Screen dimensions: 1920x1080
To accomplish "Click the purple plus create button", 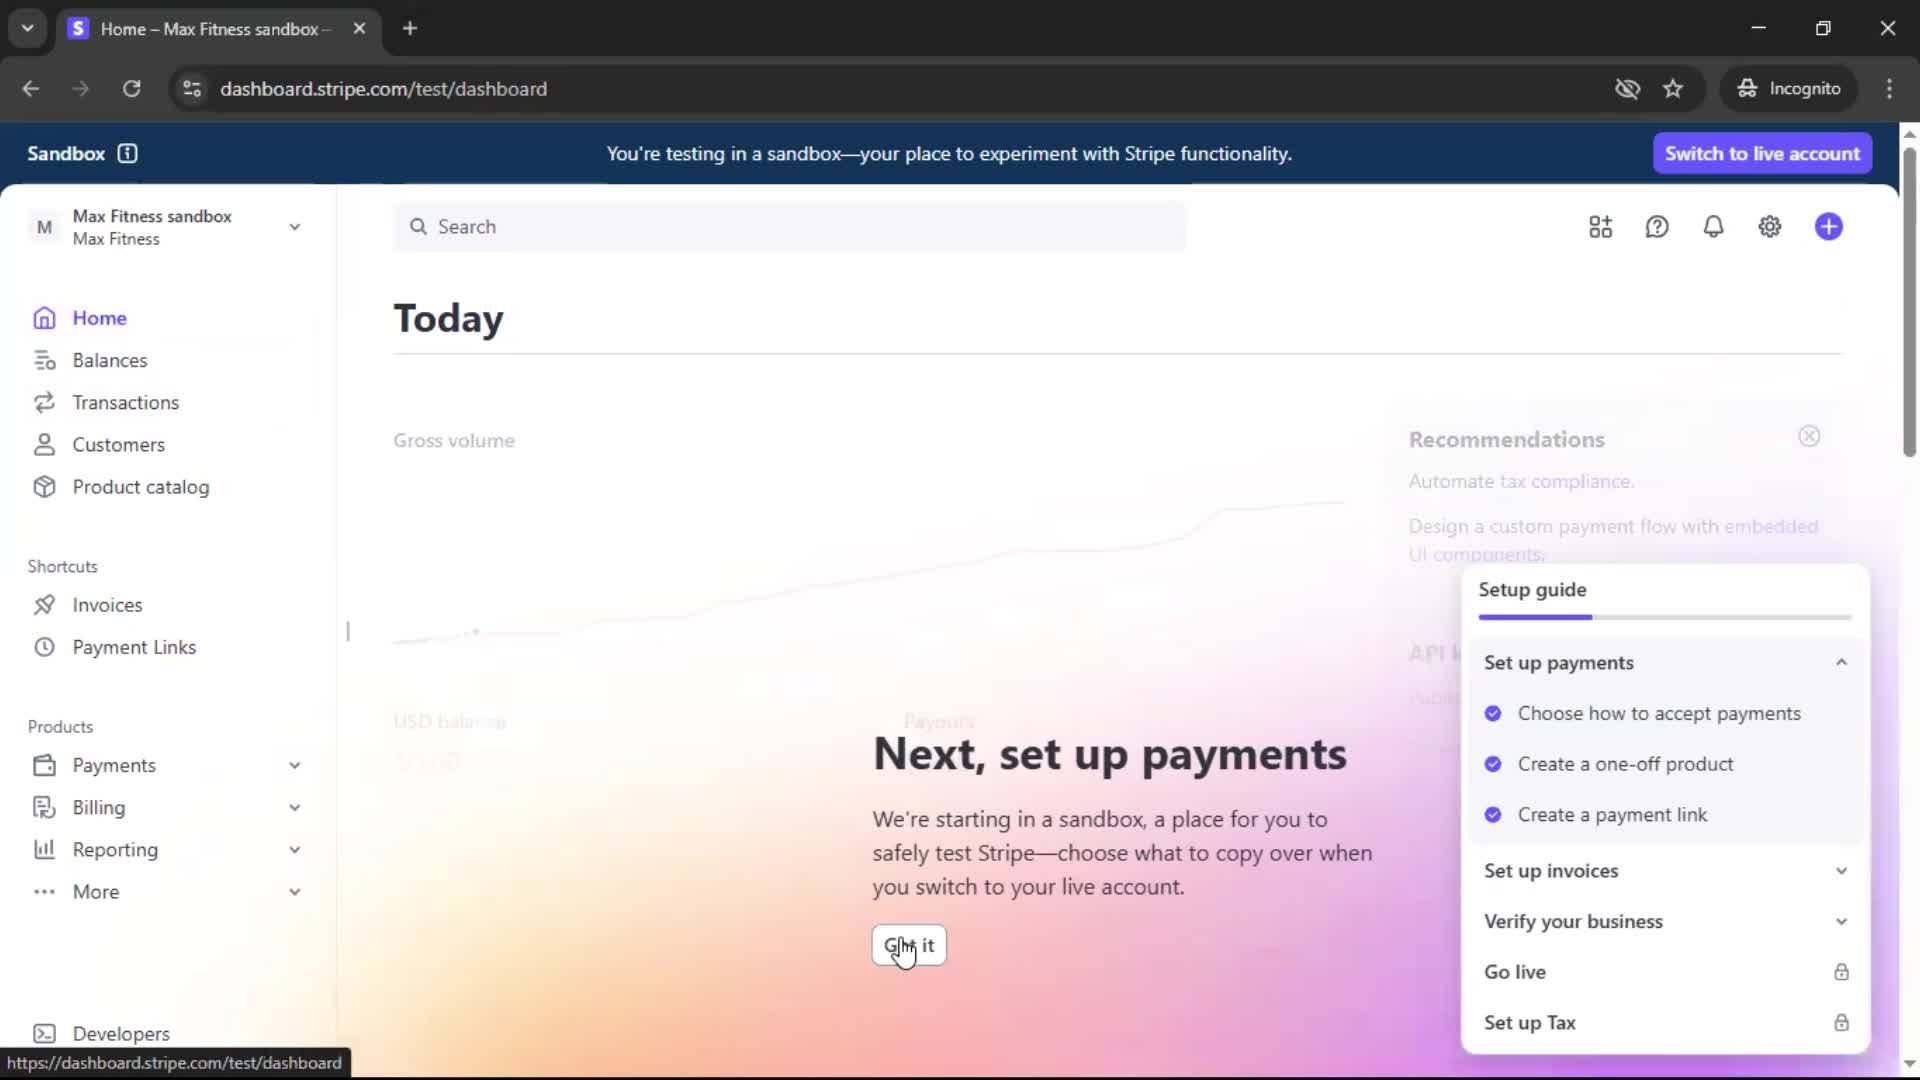I will pyautogui.click(x=1828, y=227).
